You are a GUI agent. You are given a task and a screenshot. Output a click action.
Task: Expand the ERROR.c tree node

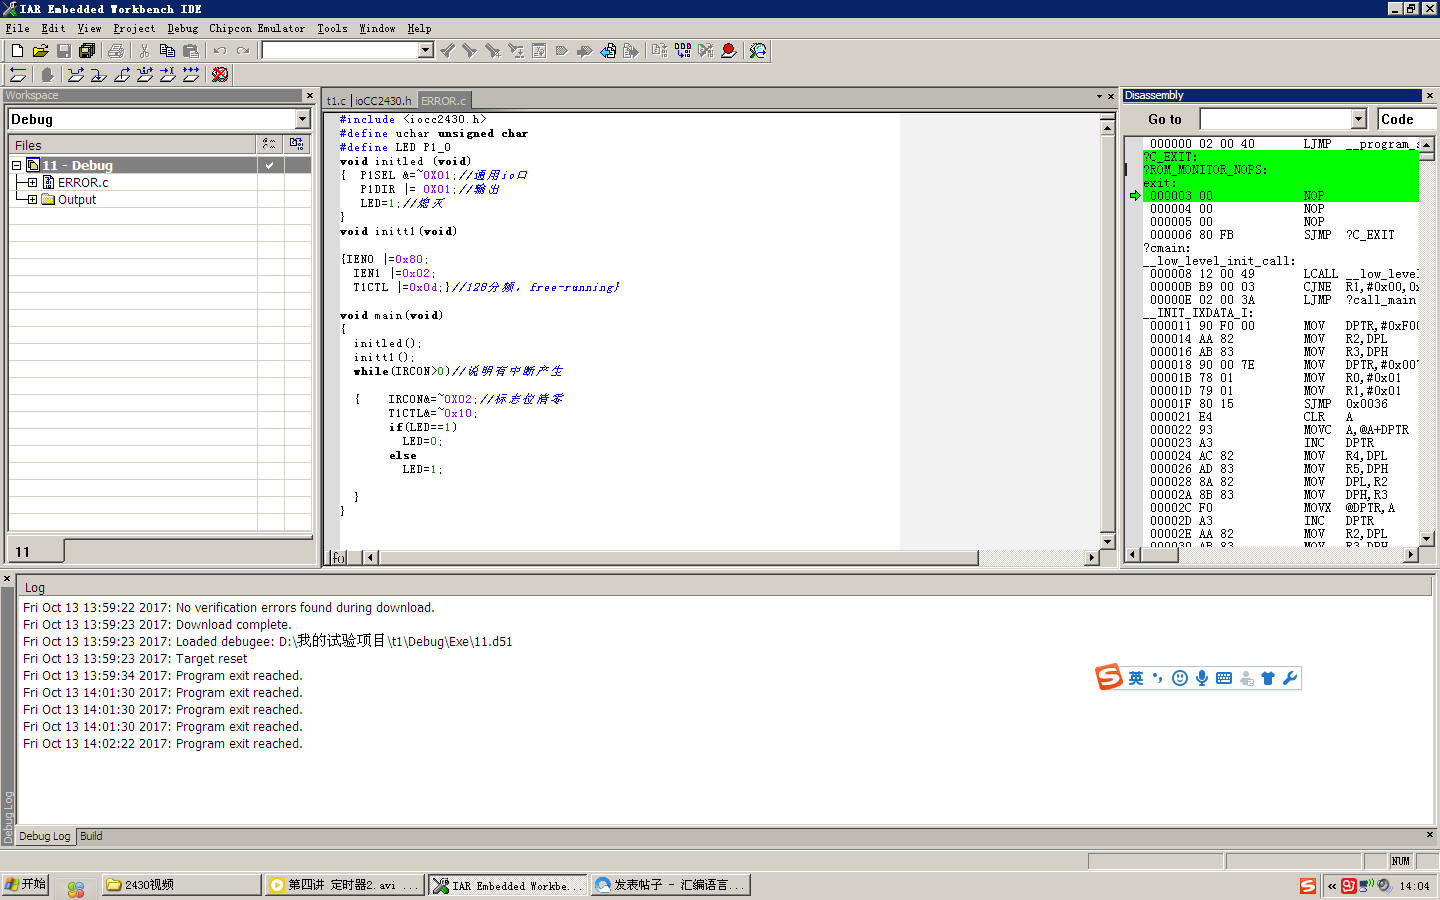pos(32,182)
